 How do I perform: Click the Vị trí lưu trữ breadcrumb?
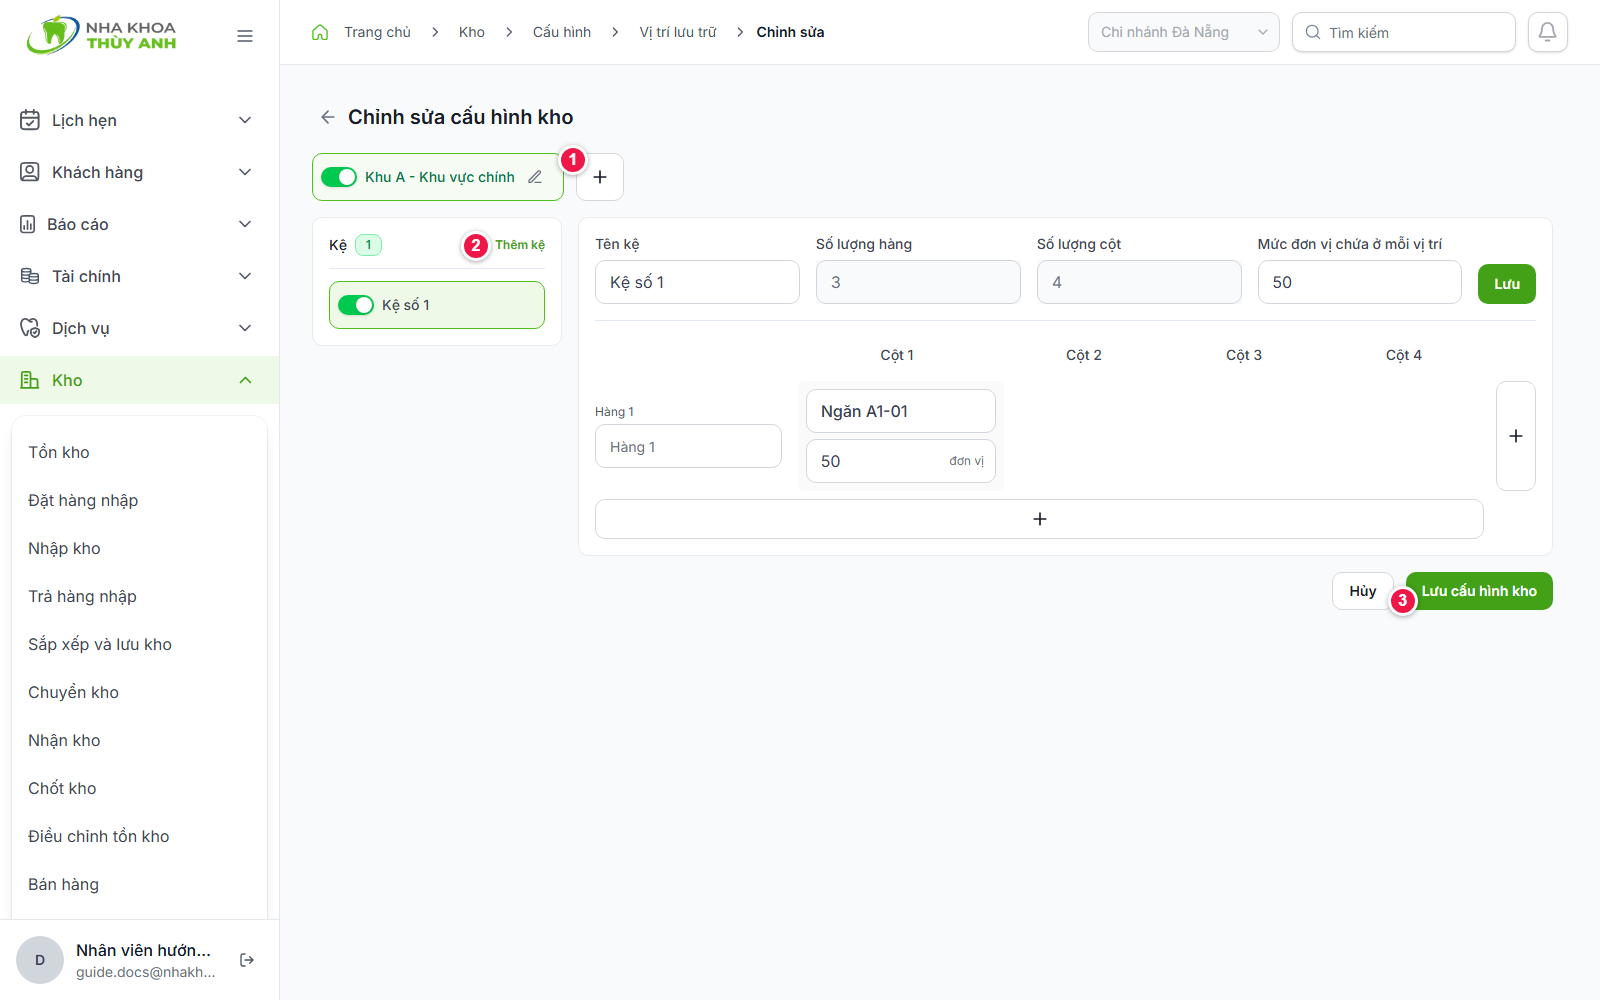click(x=678, y=32)
